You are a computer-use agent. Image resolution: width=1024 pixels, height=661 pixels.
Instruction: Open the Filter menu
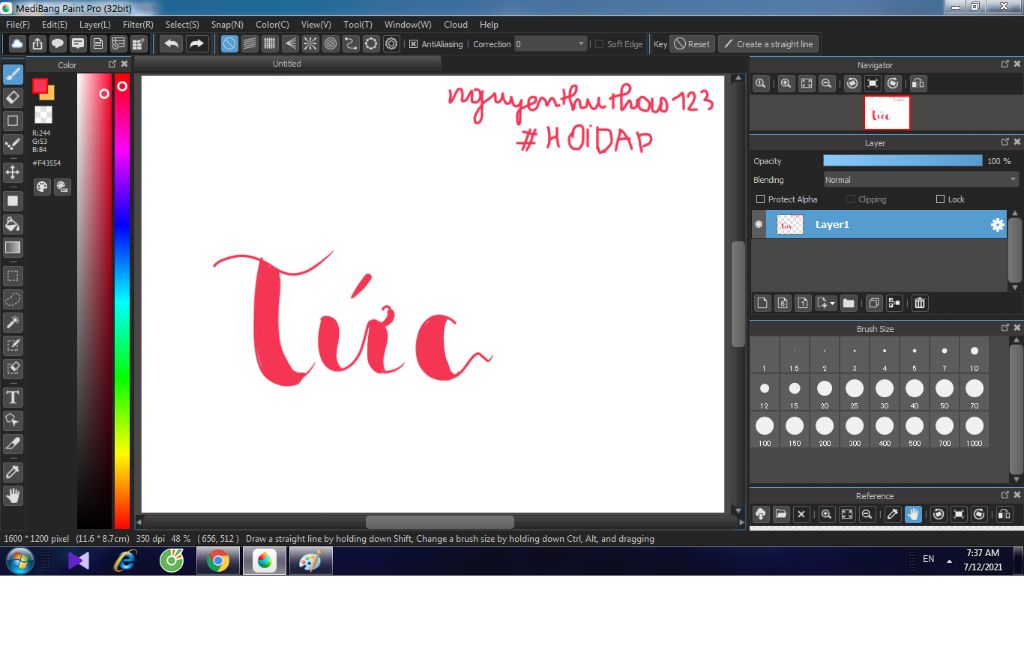(138, 24)
